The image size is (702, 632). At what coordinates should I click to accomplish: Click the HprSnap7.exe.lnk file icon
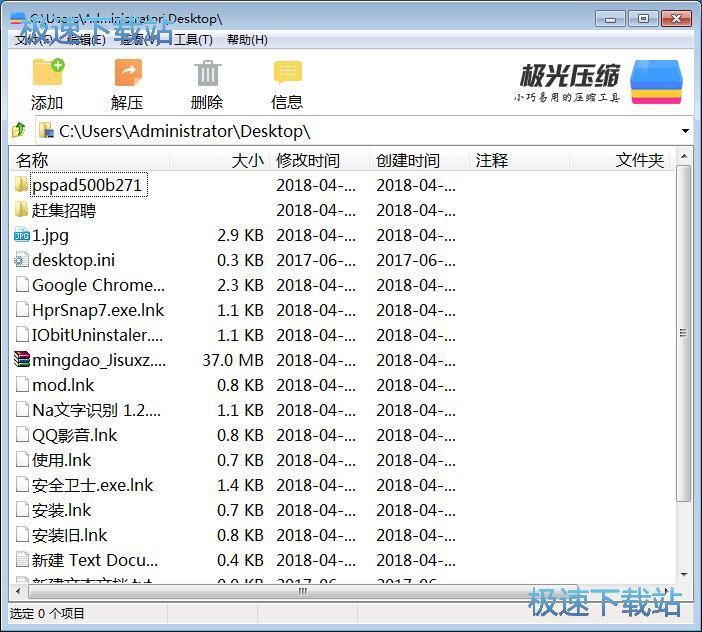[x=22, y=310]
